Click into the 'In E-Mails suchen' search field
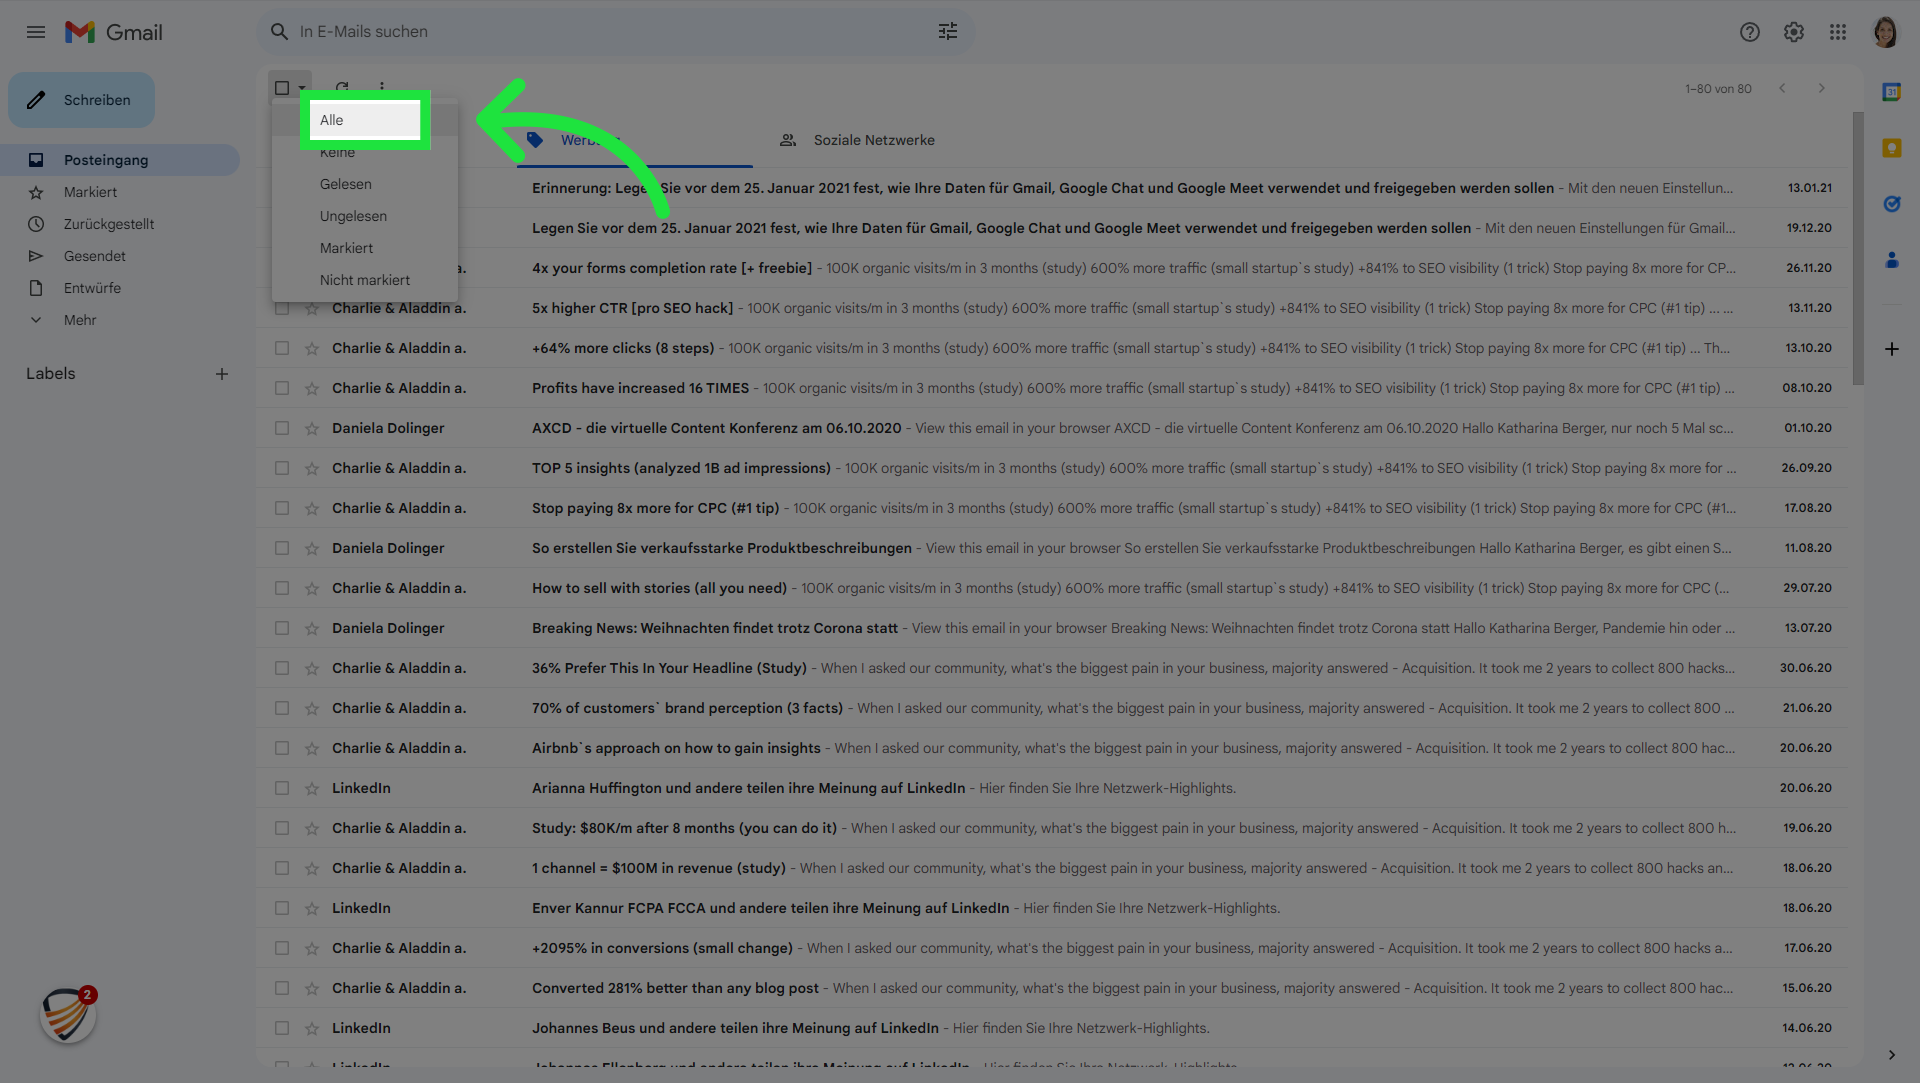The height and width of the screenshot is (1083, 1920). [600, 32]
